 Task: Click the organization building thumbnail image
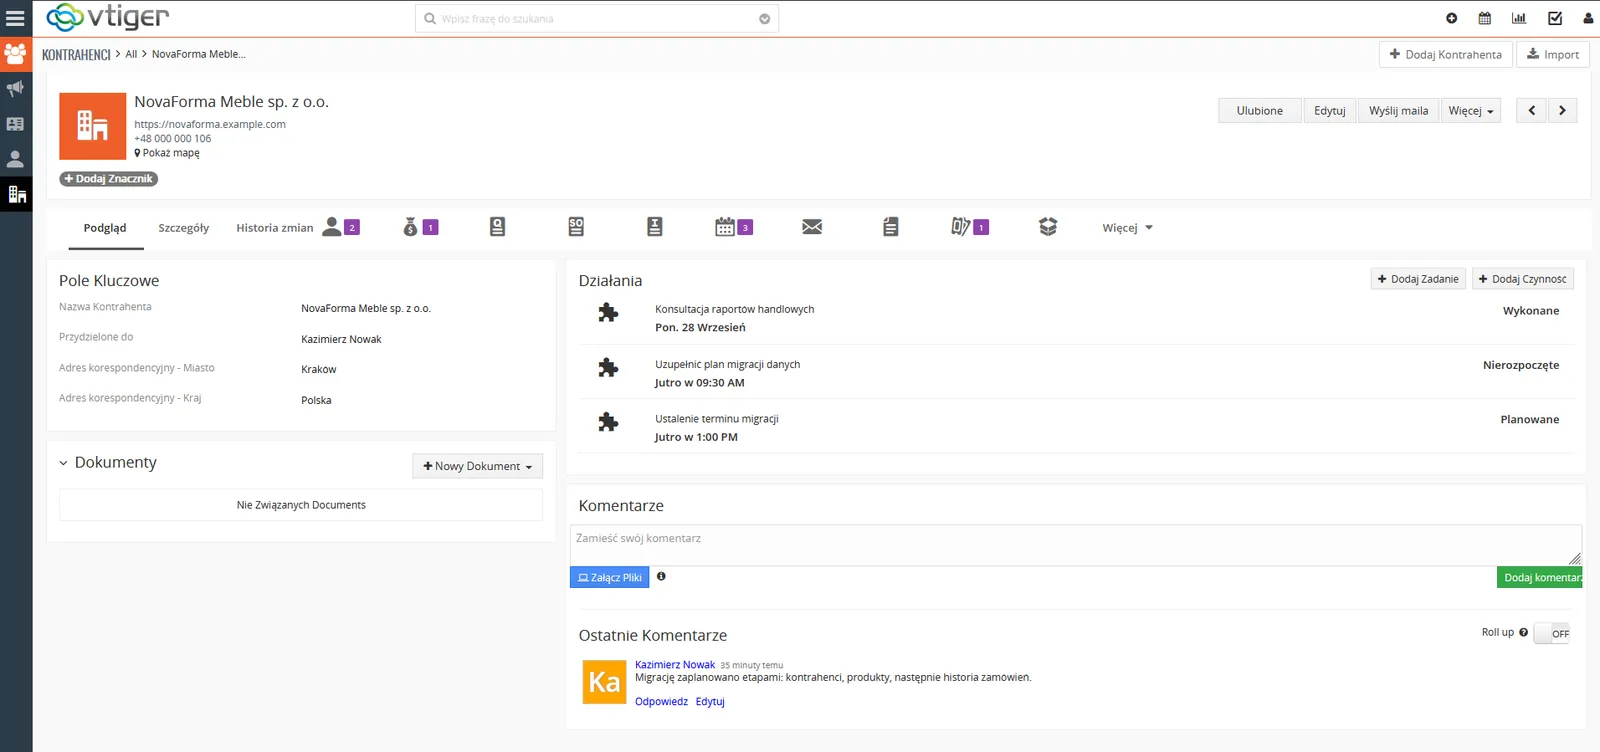pos(93,126)
